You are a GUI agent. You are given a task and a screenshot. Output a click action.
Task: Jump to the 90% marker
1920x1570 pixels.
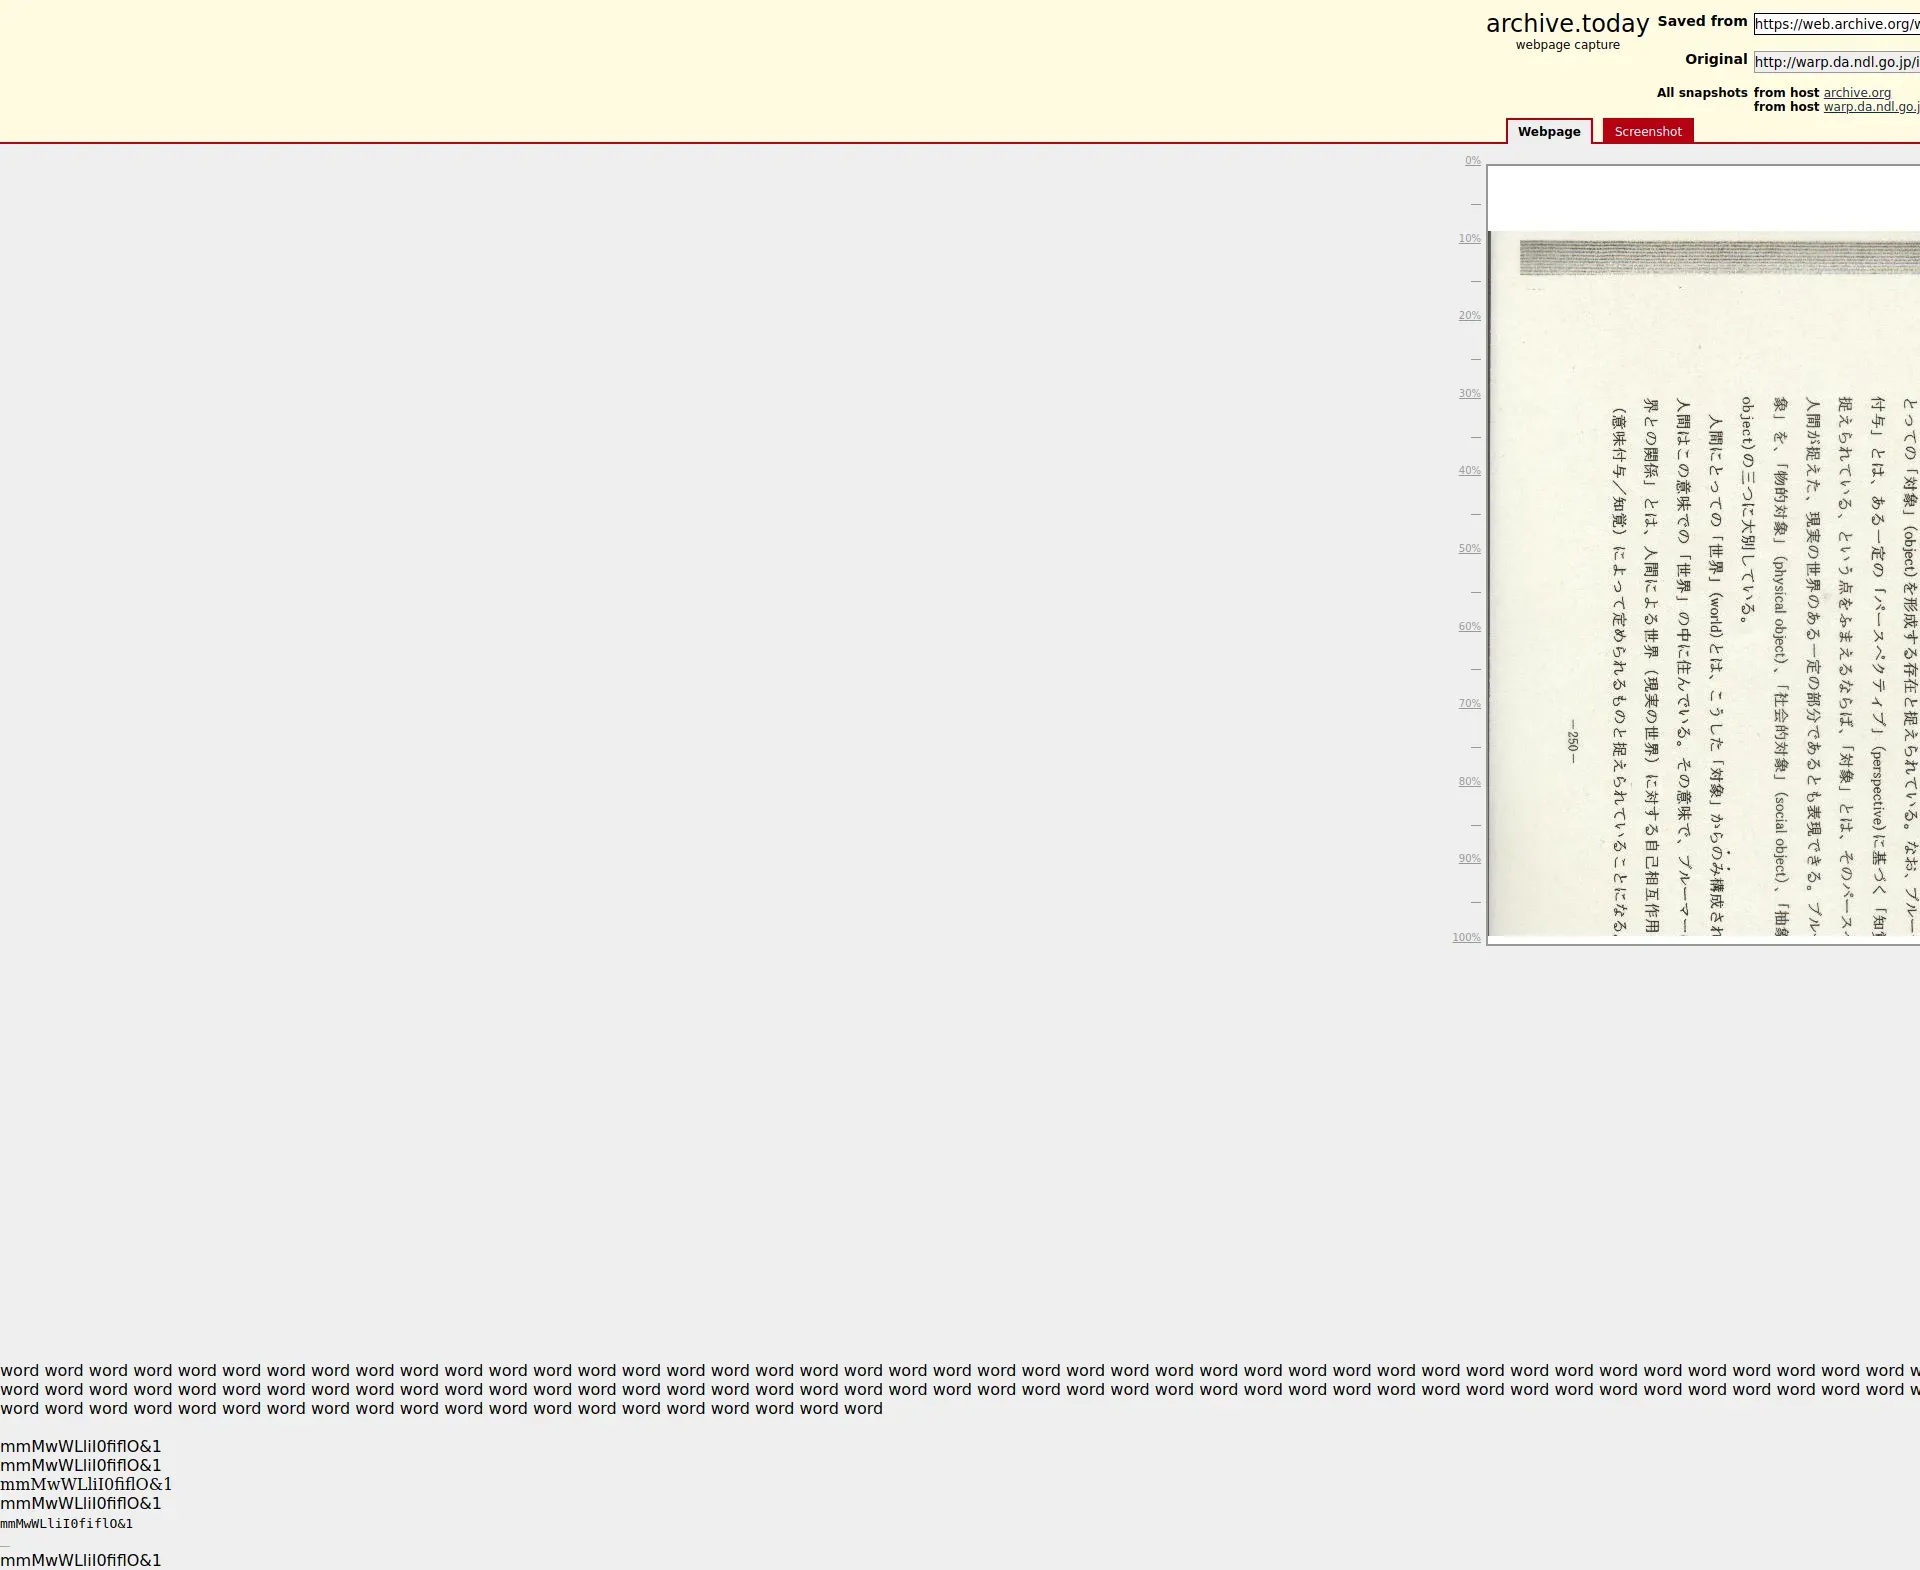click(1469, 859)
